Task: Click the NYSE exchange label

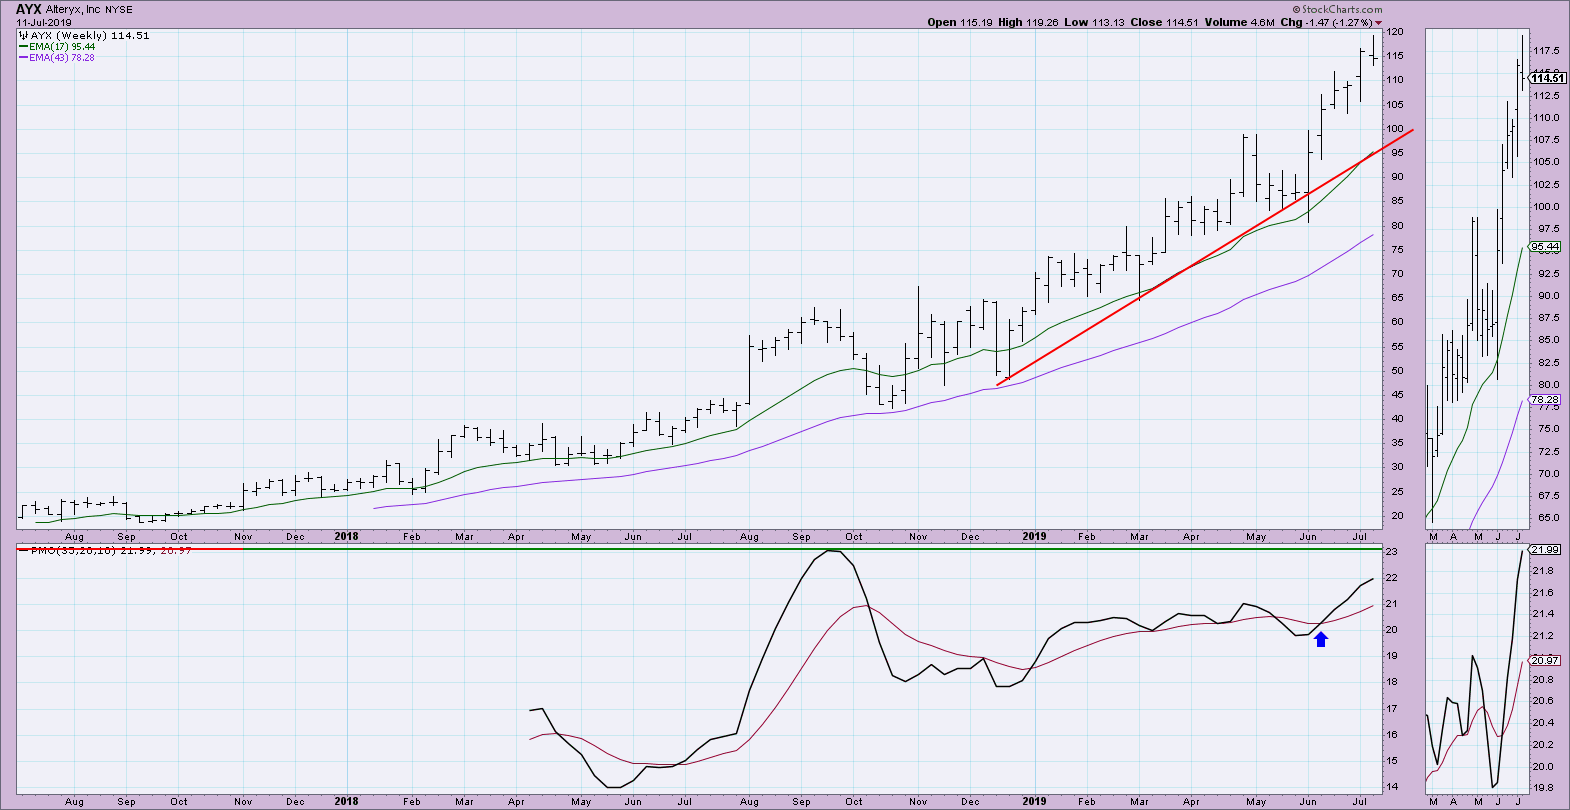Action: 118,10
